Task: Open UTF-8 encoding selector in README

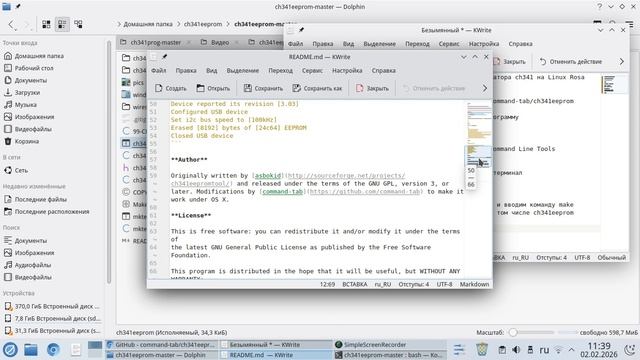Action: click(444, 284)
